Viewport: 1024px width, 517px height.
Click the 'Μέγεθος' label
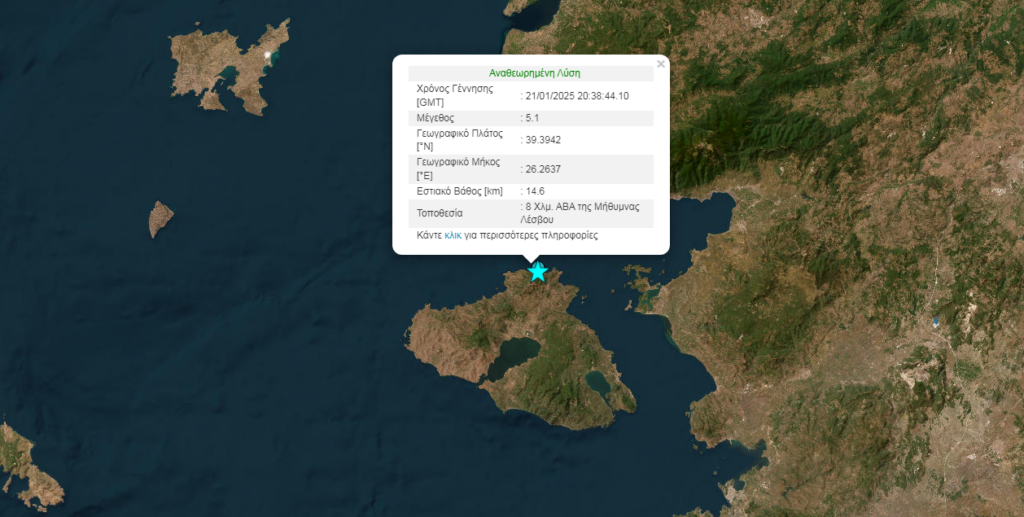pyautogui.click(x=435, y=118)
